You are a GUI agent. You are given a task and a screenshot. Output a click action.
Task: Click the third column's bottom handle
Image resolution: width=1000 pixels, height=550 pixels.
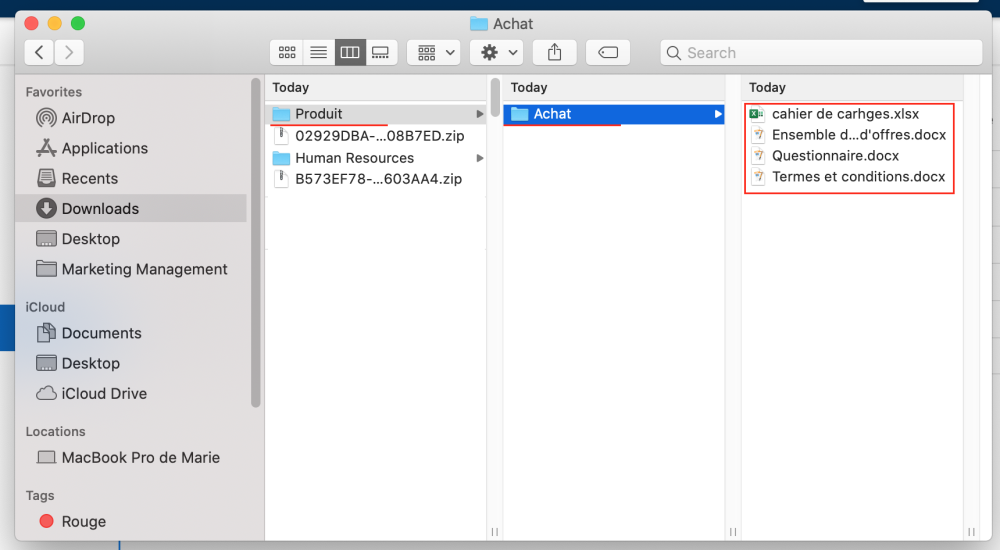pyautogui.click(x=971, y=531)
